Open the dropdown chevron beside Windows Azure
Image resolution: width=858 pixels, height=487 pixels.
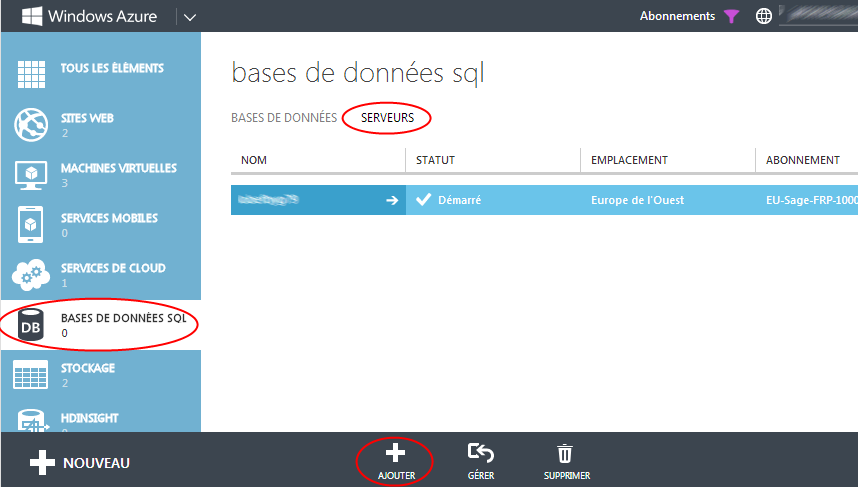189,17
